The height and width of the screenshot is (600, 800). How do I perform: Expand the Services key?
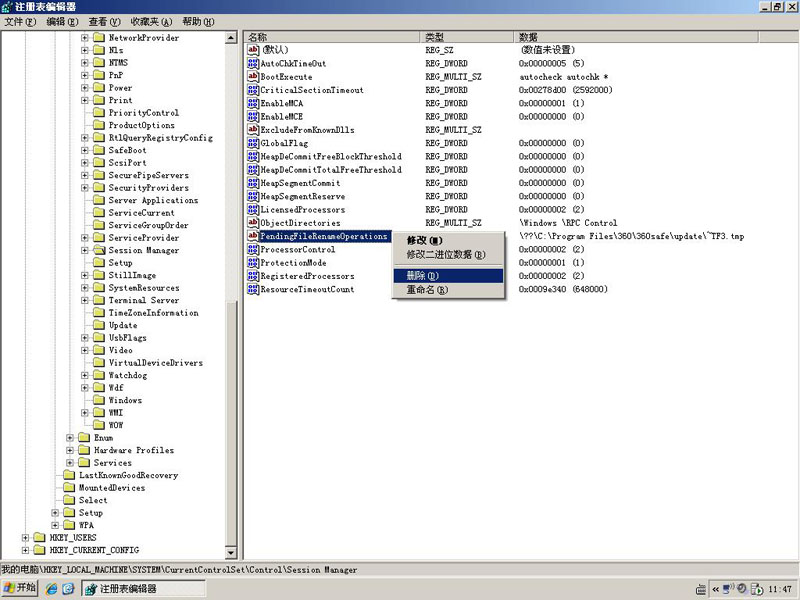(x=70, y=463)
